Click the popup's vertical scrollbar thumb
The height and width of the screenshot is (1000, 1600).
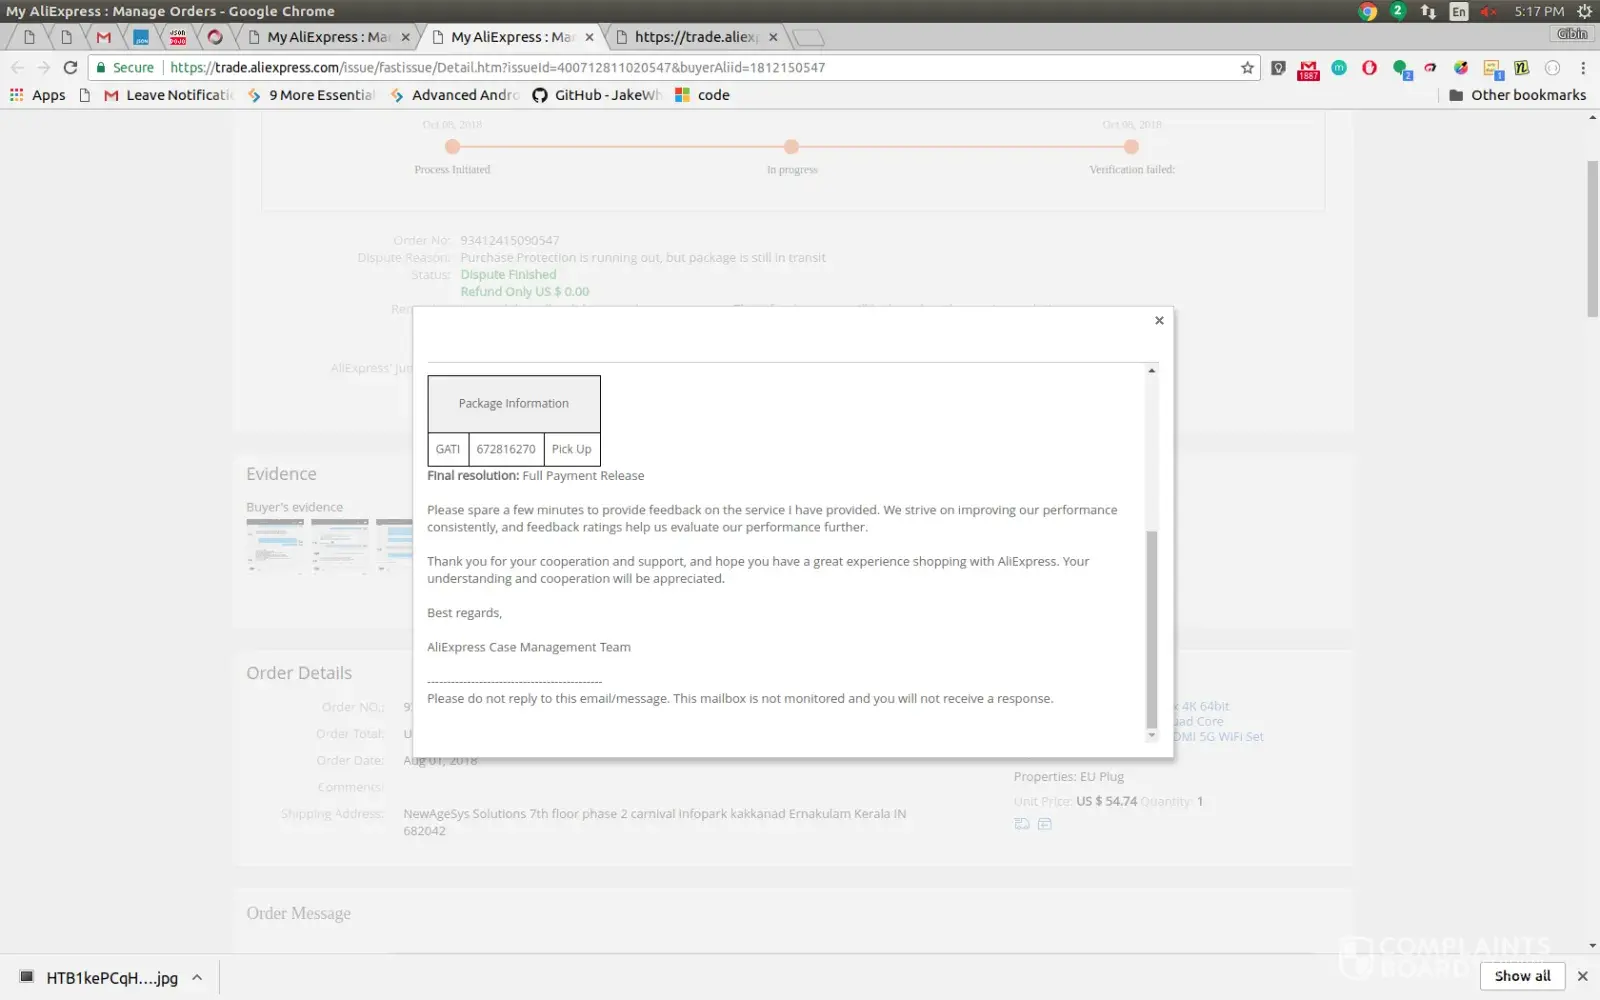[1151, 628]
